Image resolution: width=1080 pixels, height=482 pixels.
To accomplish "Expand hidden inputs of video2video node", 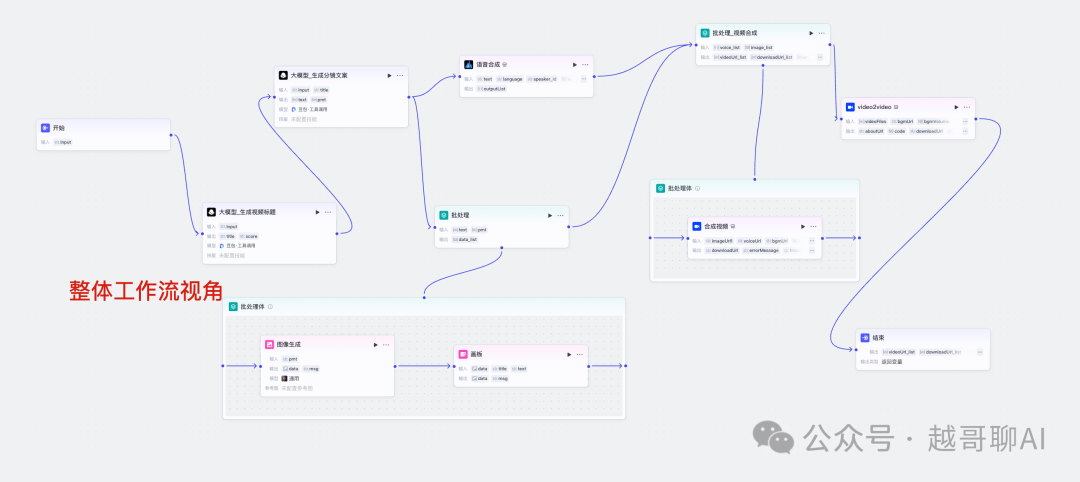I will pyautogui.click(x=966, y=122).
